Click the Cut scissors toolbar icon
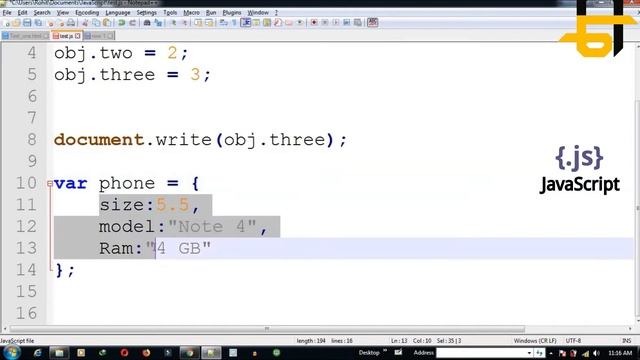This screenshot has width=640, height=360. tap(85, 23)
